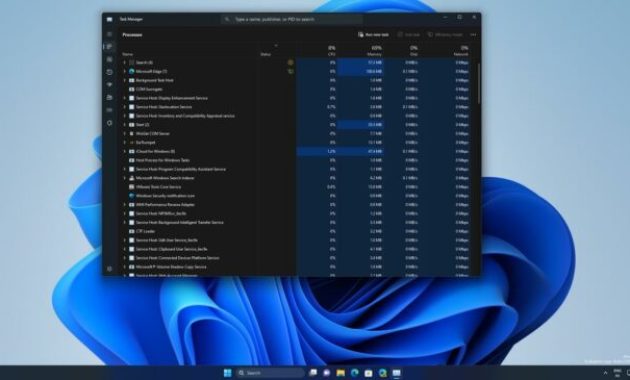Select Service Host: Connected Devices Platform Service

pyautogui.click(x=297, y=258)
